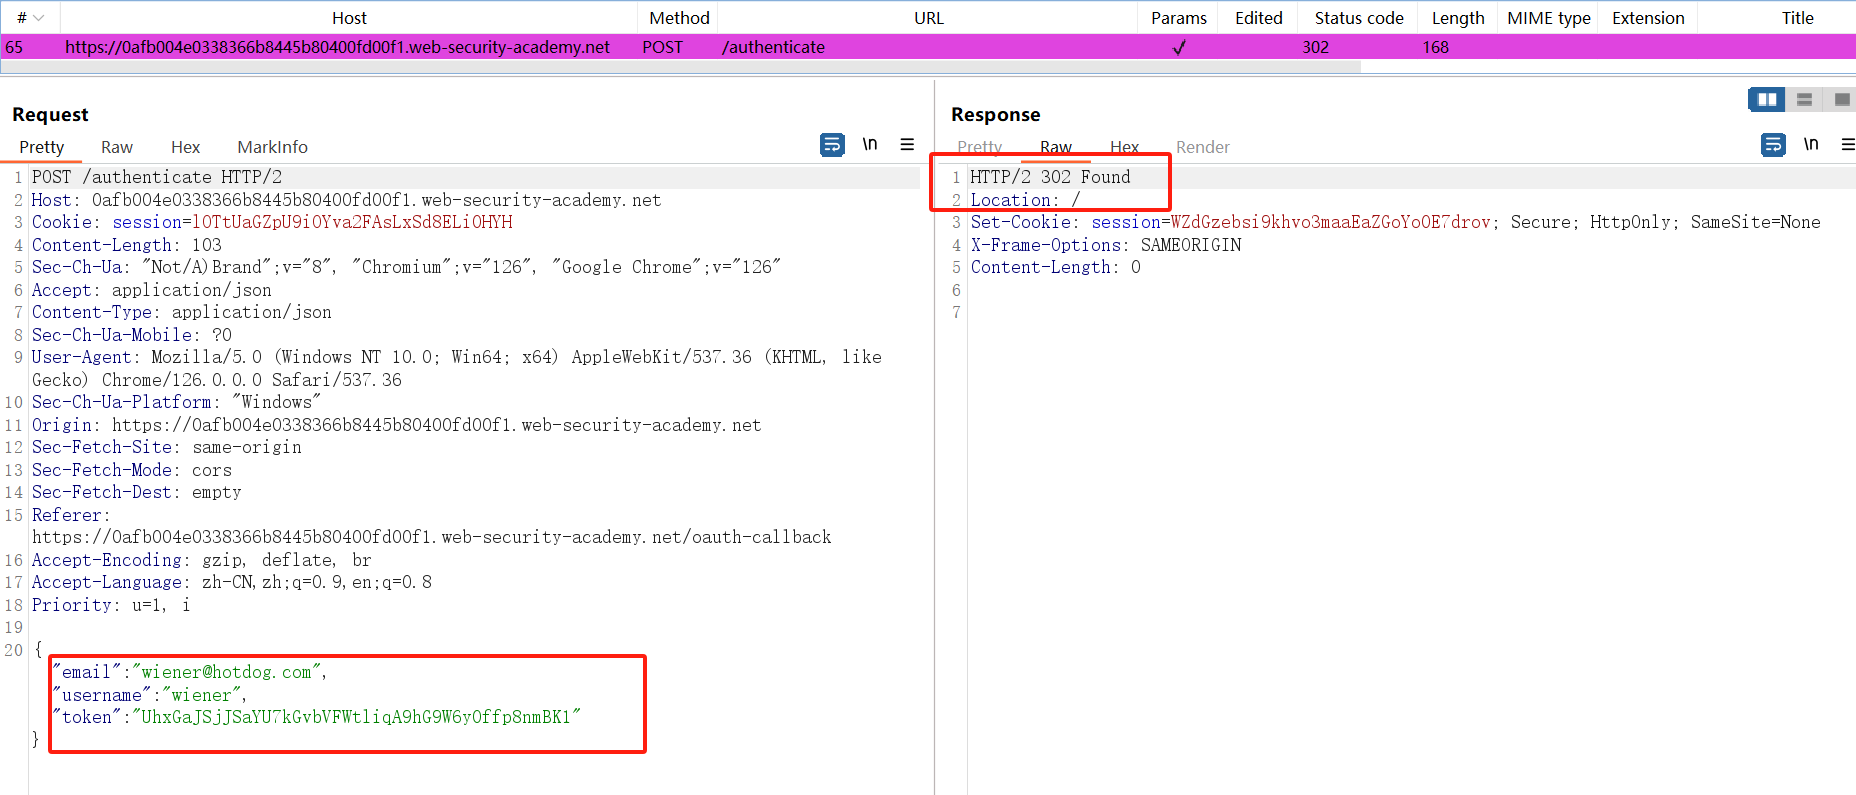Sort by Params column header
This screenshot has width=1856, height=795.
click(x=1178, y=18)
